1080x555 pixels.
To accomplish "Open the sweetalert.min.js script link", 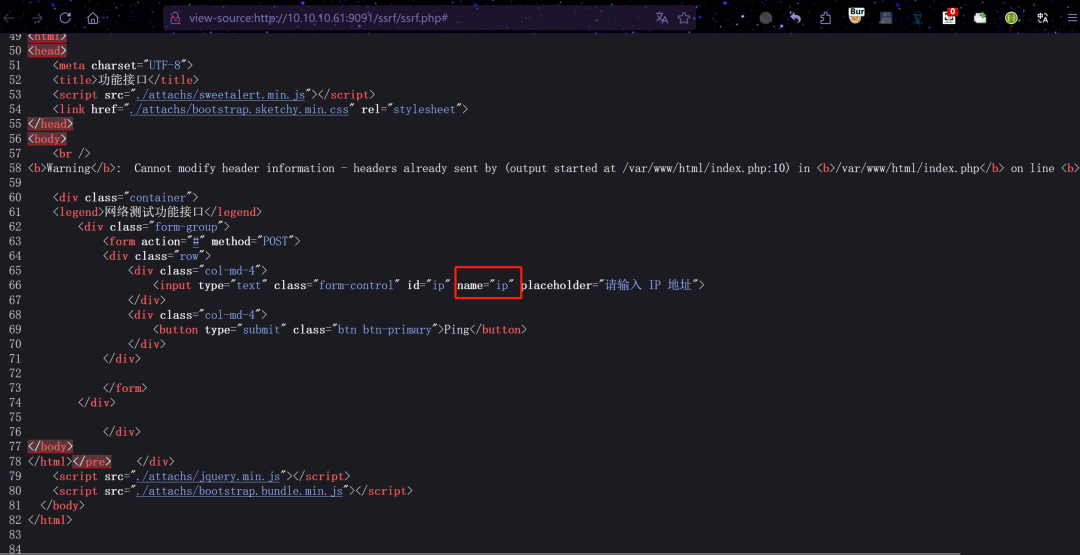I will pyautogui.click(x=220, y=94).
